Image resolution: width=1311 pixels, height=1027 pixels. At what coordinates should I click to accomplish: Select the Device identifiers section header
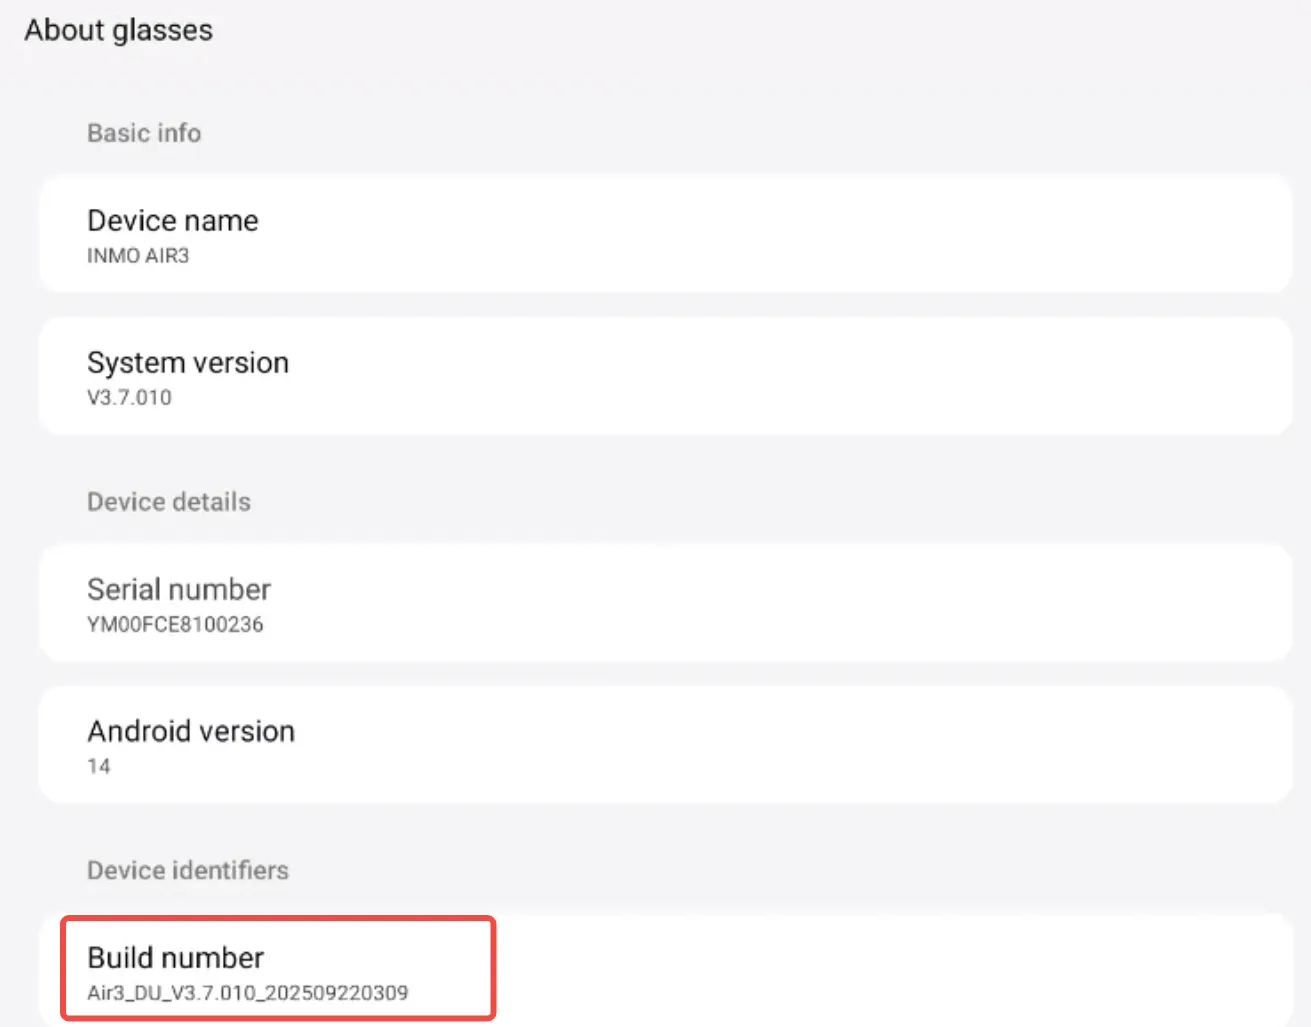pos(188,870)
